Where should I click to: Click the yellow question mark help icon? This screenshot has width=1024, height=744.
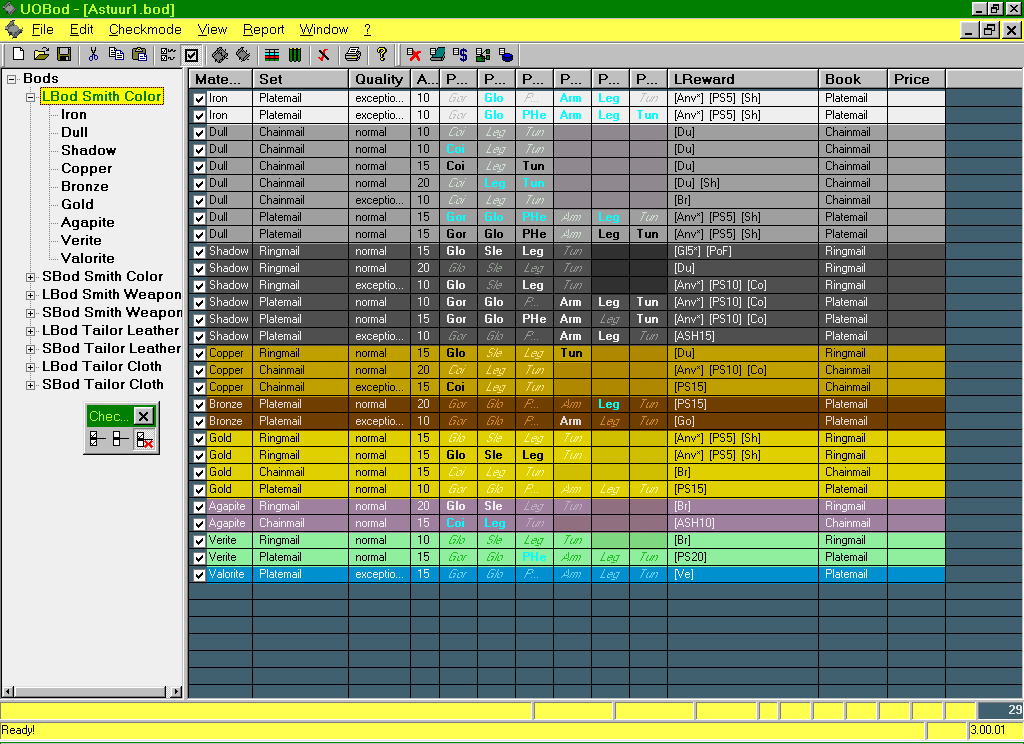point(381,54)
